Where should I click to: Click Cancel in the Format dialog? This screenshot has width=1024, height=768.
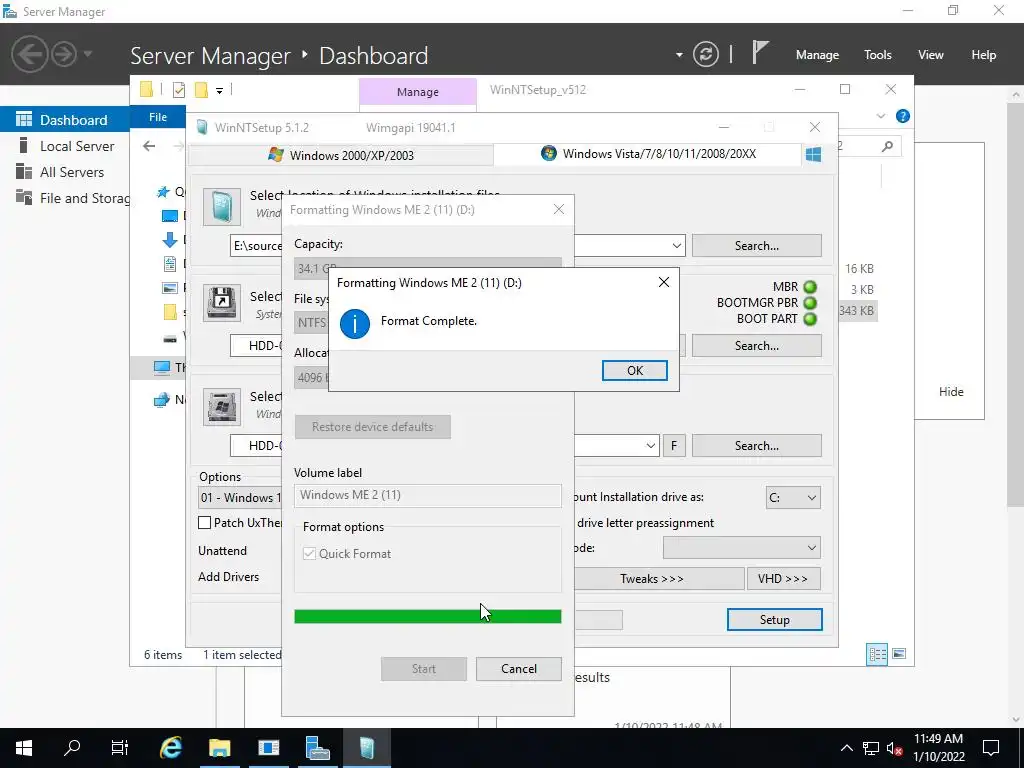pyautogui.click(x=519, y=669)
